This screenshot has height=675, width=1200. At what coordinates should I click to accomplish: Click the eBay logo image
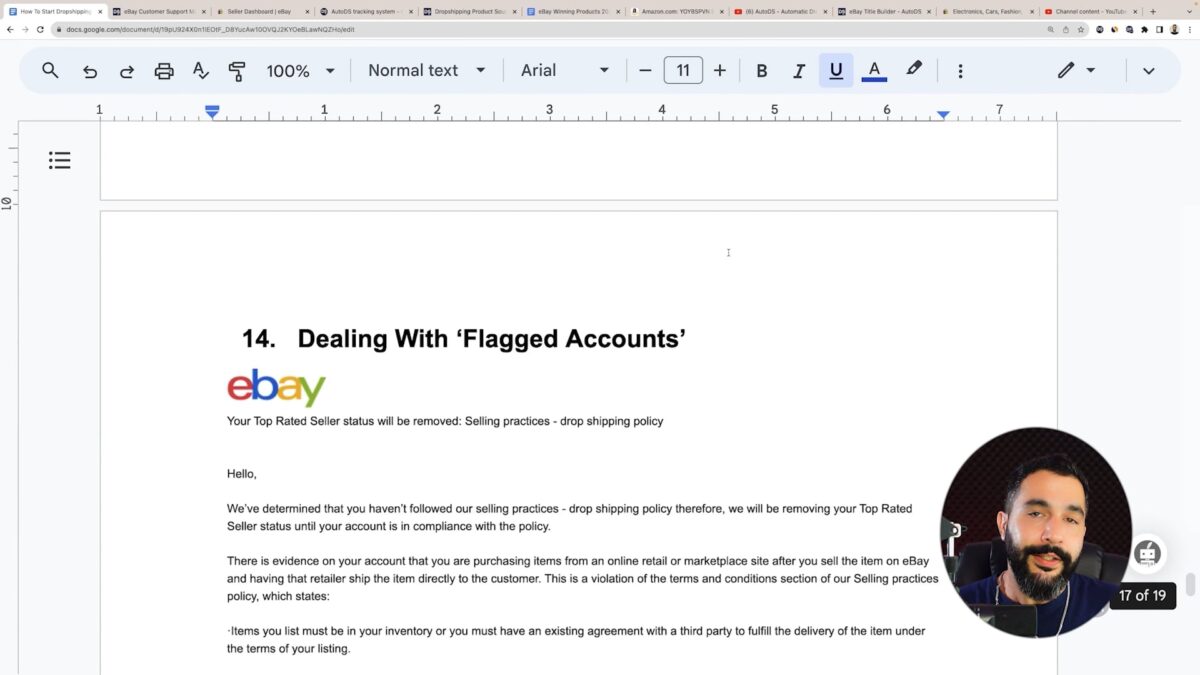click(276, 388)
